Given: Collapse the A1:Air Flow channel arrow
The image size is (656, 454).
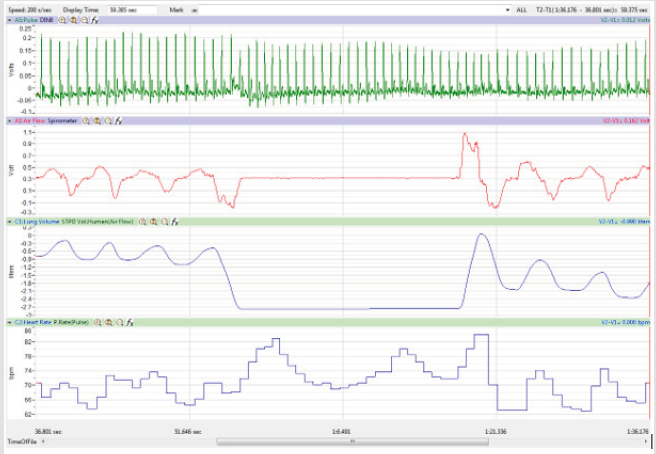Looking at the screenshot, I should pos(9,120).
